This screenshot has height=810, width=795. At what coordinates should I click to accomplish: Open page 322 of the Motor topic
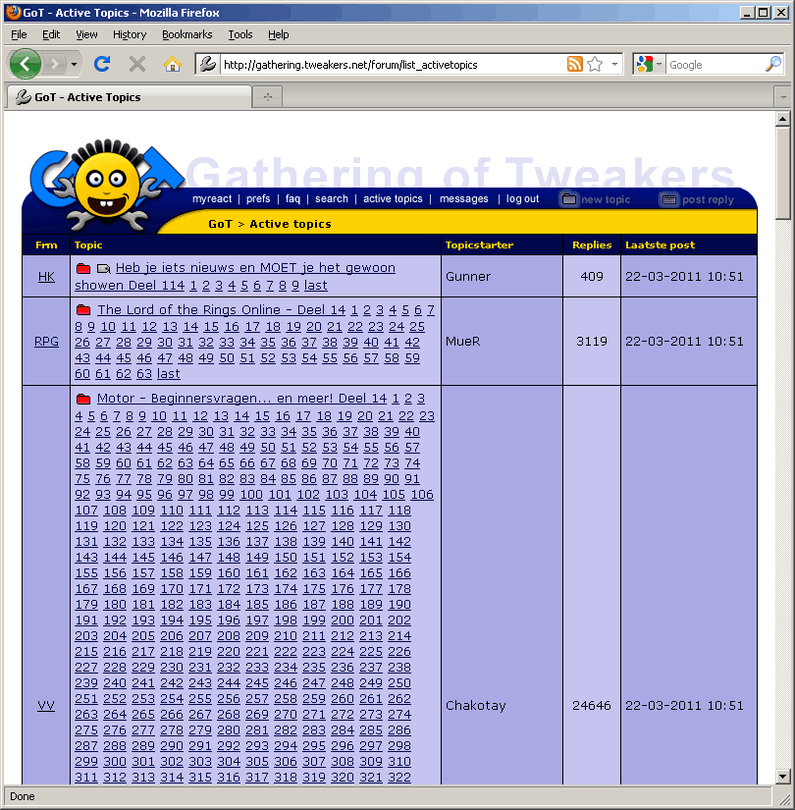pyautogui.click(x=399, y=777)
